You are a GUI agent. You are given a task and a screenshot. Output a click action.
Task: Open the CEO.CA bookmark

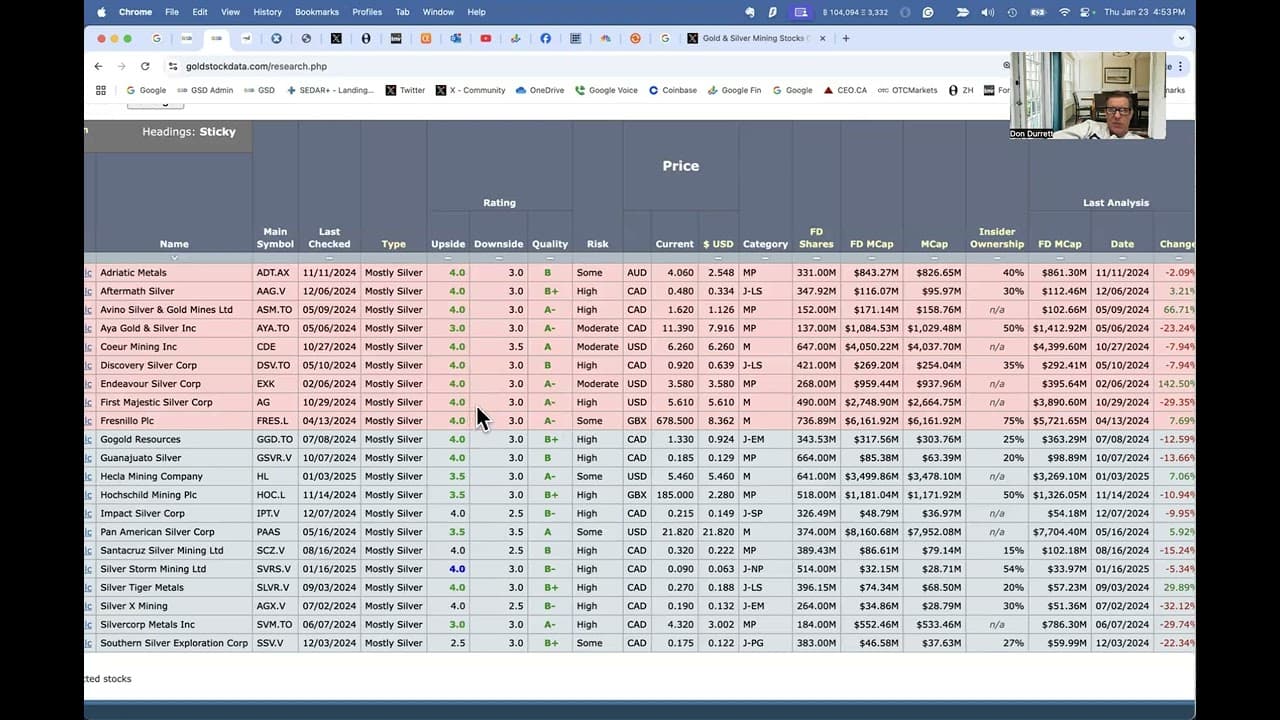[x=845, y=90]
